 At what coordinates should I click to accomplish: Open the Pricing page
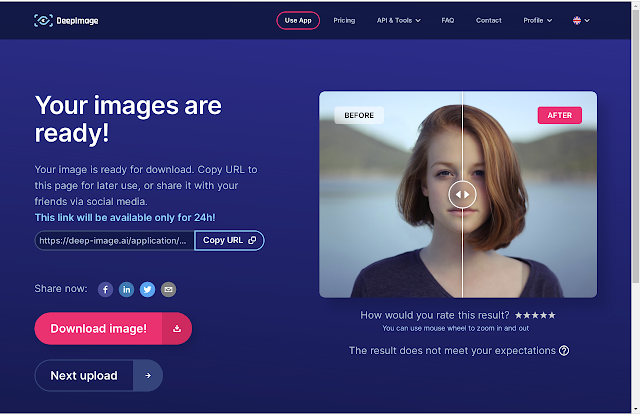point(344,20)
